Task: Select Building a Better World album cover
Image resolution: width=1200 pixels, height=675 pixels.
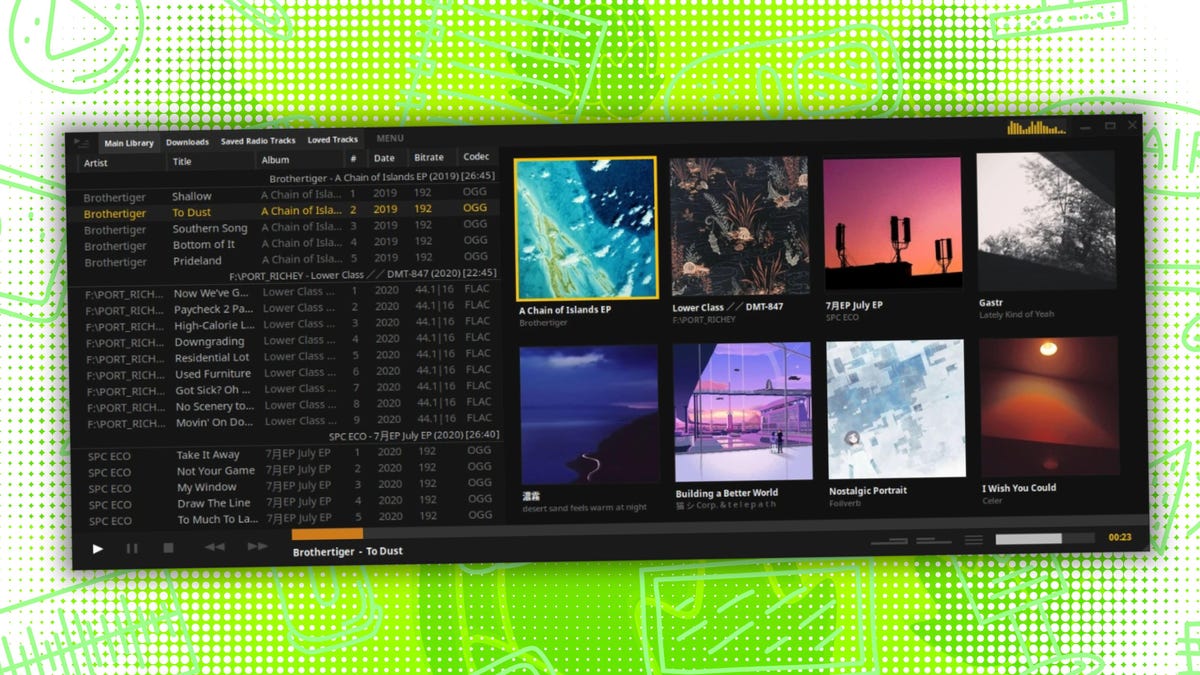Action: [x=741, y=413]
